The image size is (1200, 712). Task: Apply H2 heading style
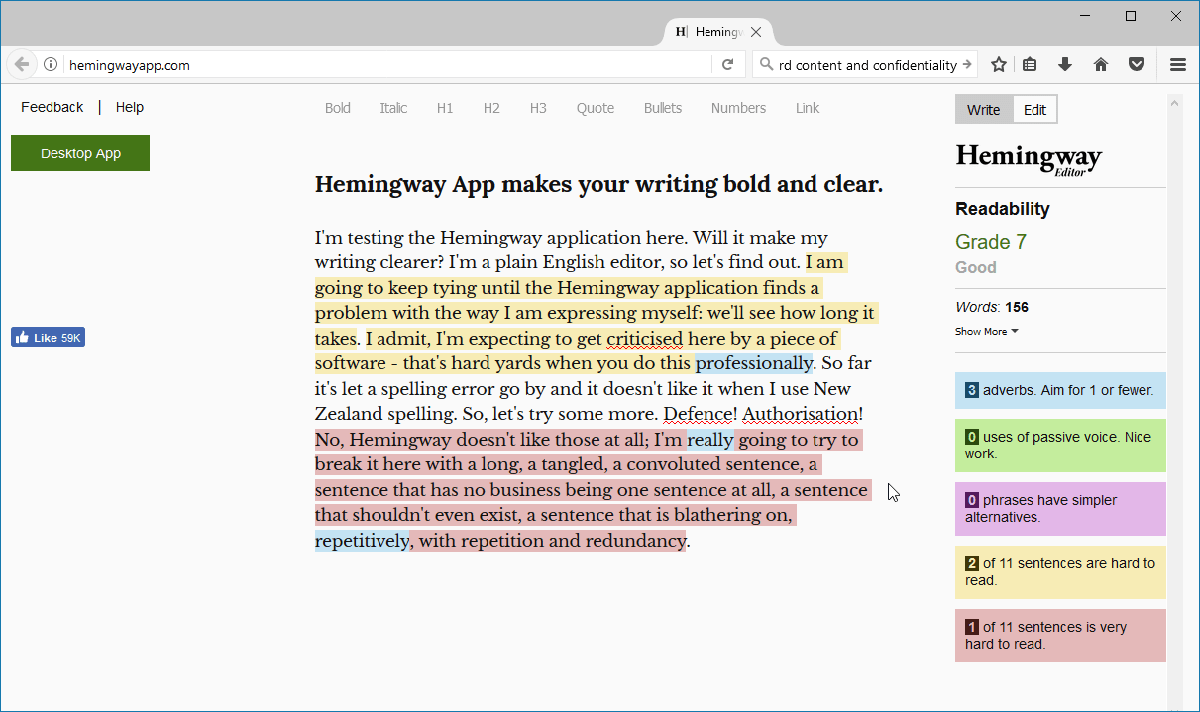[491, 108]
